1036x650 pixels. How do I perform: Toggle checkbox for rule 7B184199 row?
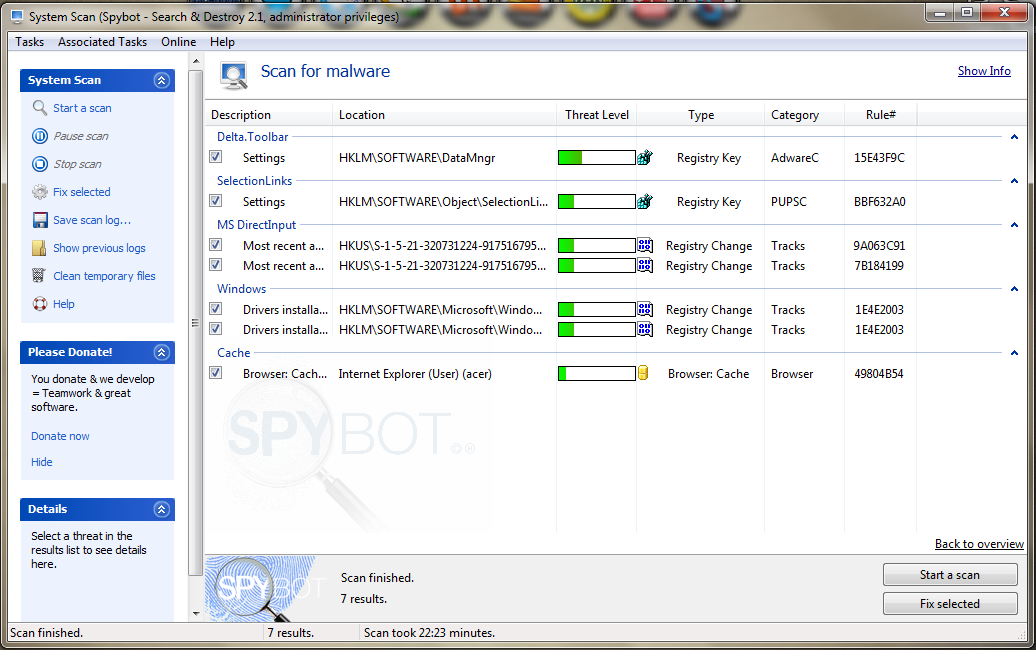[215, 265]
